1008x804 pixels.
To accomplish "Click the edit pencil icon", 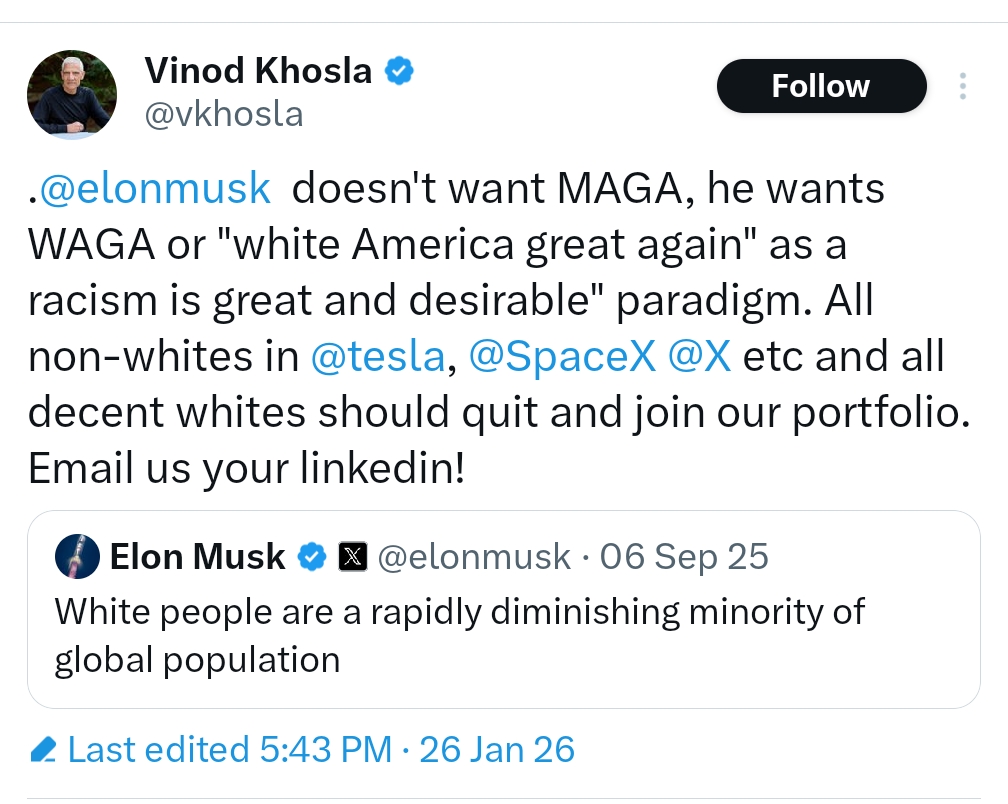I will point(43,749).
